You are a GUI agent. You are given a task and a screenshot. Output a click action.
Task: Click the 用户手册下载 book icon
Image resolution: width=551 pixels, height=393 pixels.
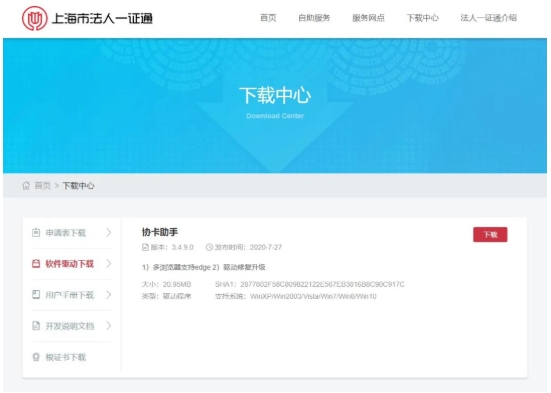(36, 295)
